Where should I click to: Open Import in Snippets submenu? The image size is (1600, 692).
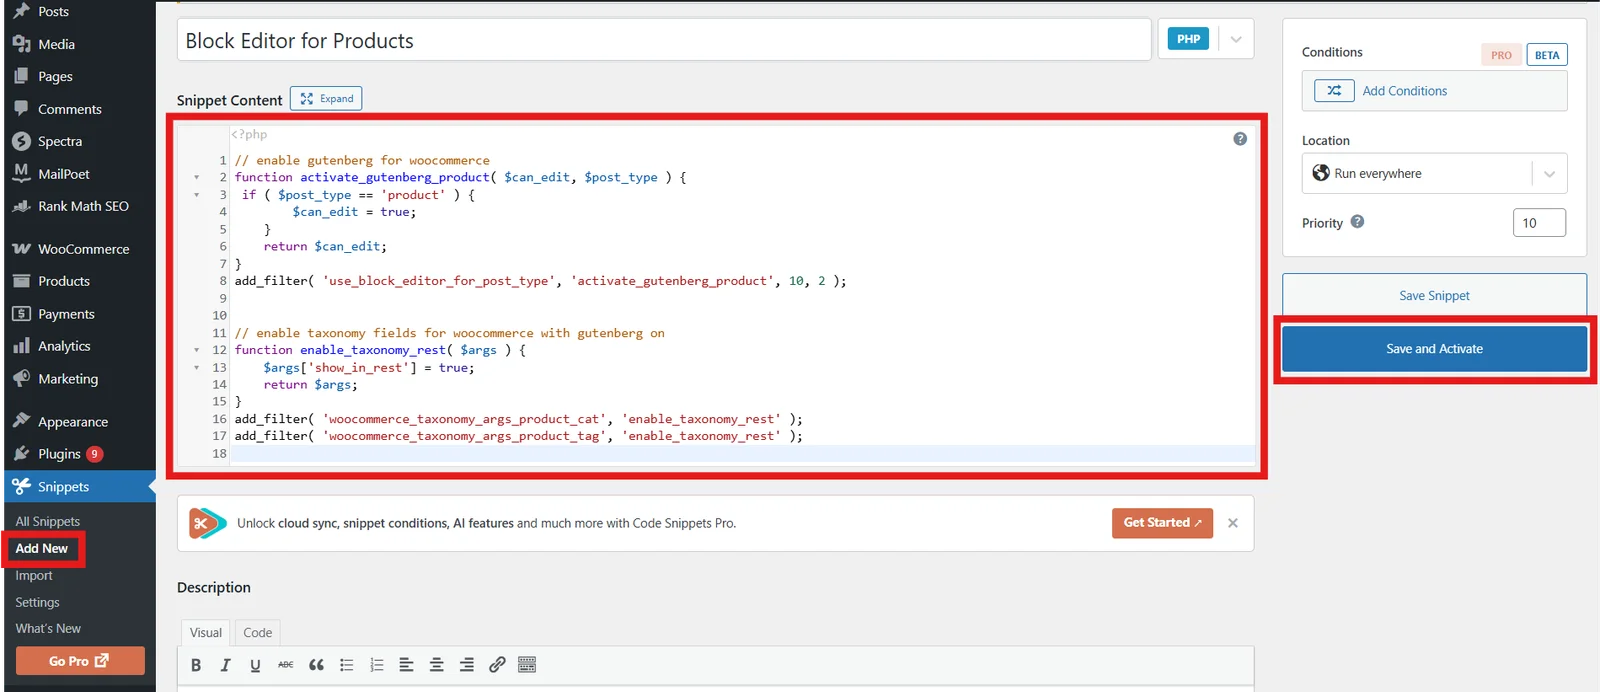[34, 575]
